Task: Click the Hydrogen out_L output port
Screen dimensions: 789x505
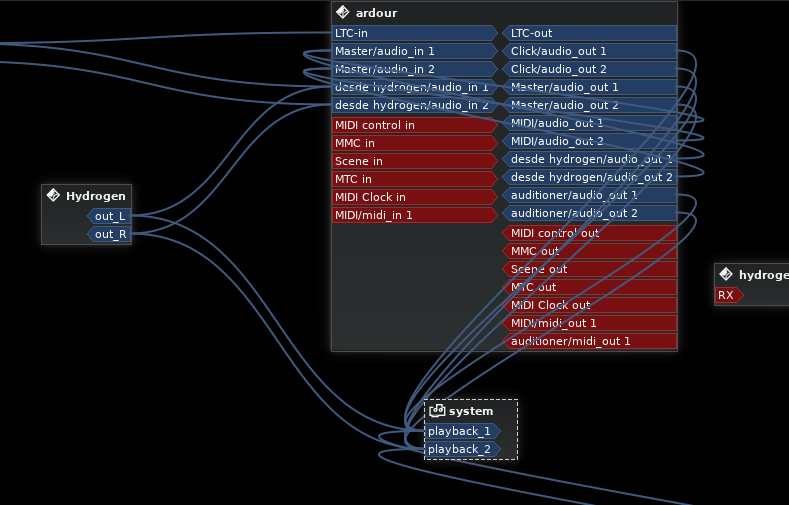Action: (x=111, y=217)
